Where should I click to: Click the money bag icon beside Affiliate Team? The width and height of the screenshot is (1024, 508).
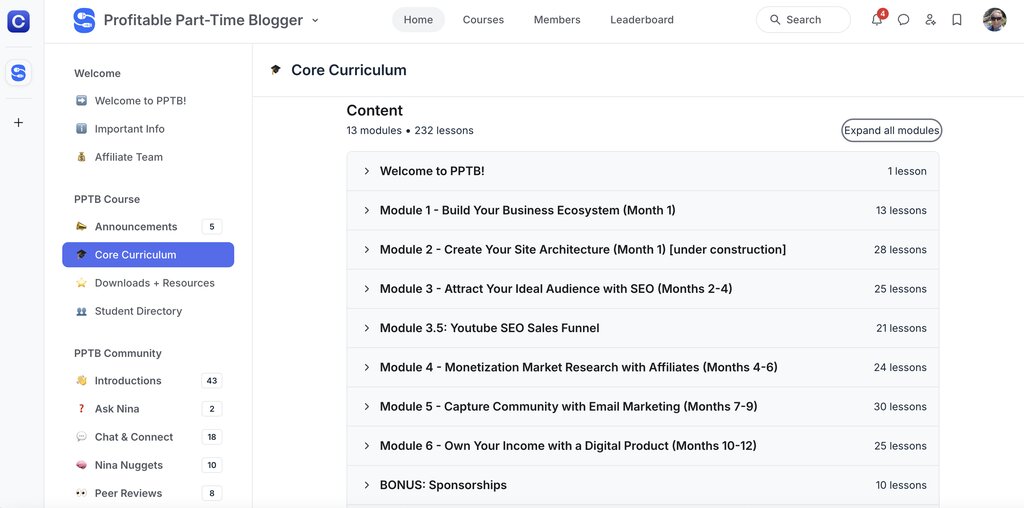[81, 157]
